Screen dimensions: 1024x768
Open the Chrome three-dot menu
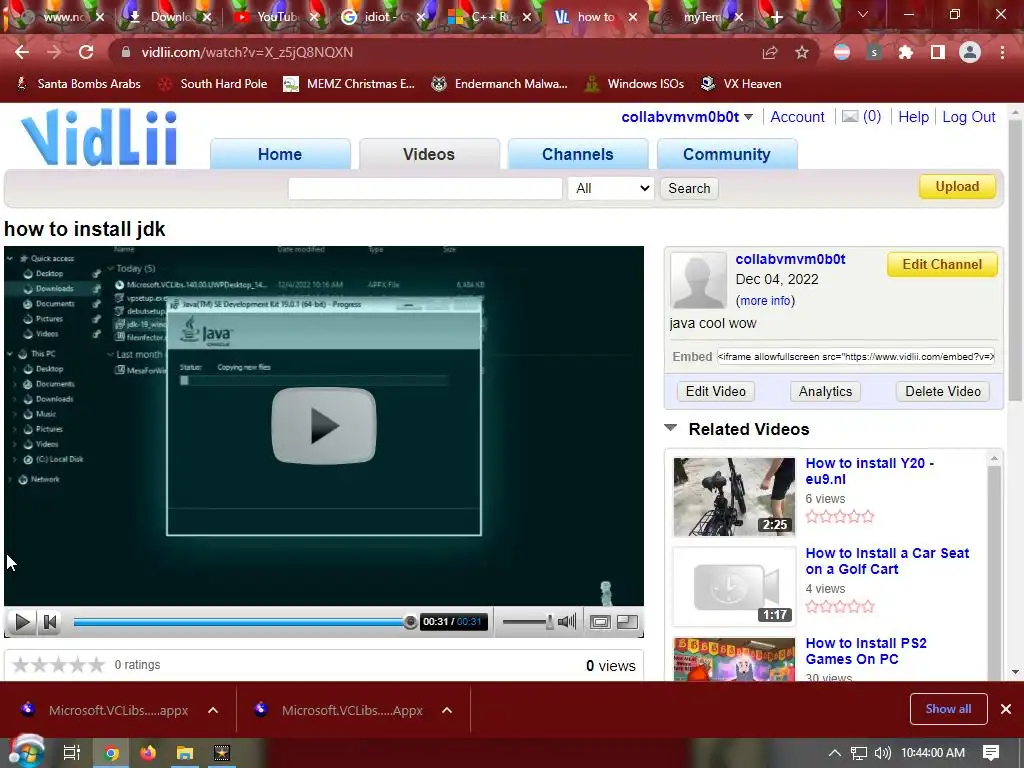pyautogui.click(x=1002, y=52)
